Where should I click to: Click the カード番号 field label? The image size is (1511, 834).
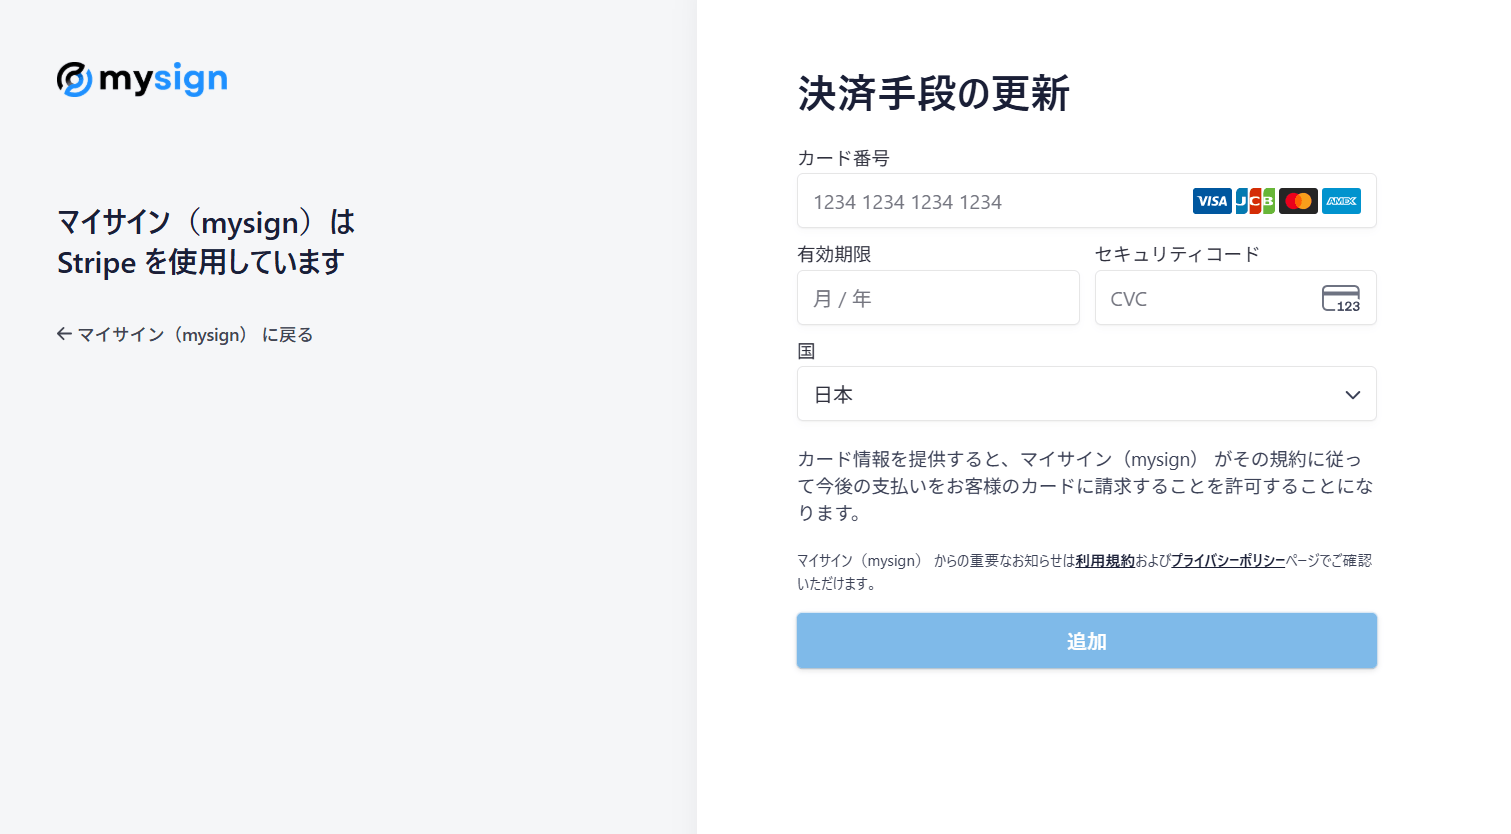tap(843, 157)
